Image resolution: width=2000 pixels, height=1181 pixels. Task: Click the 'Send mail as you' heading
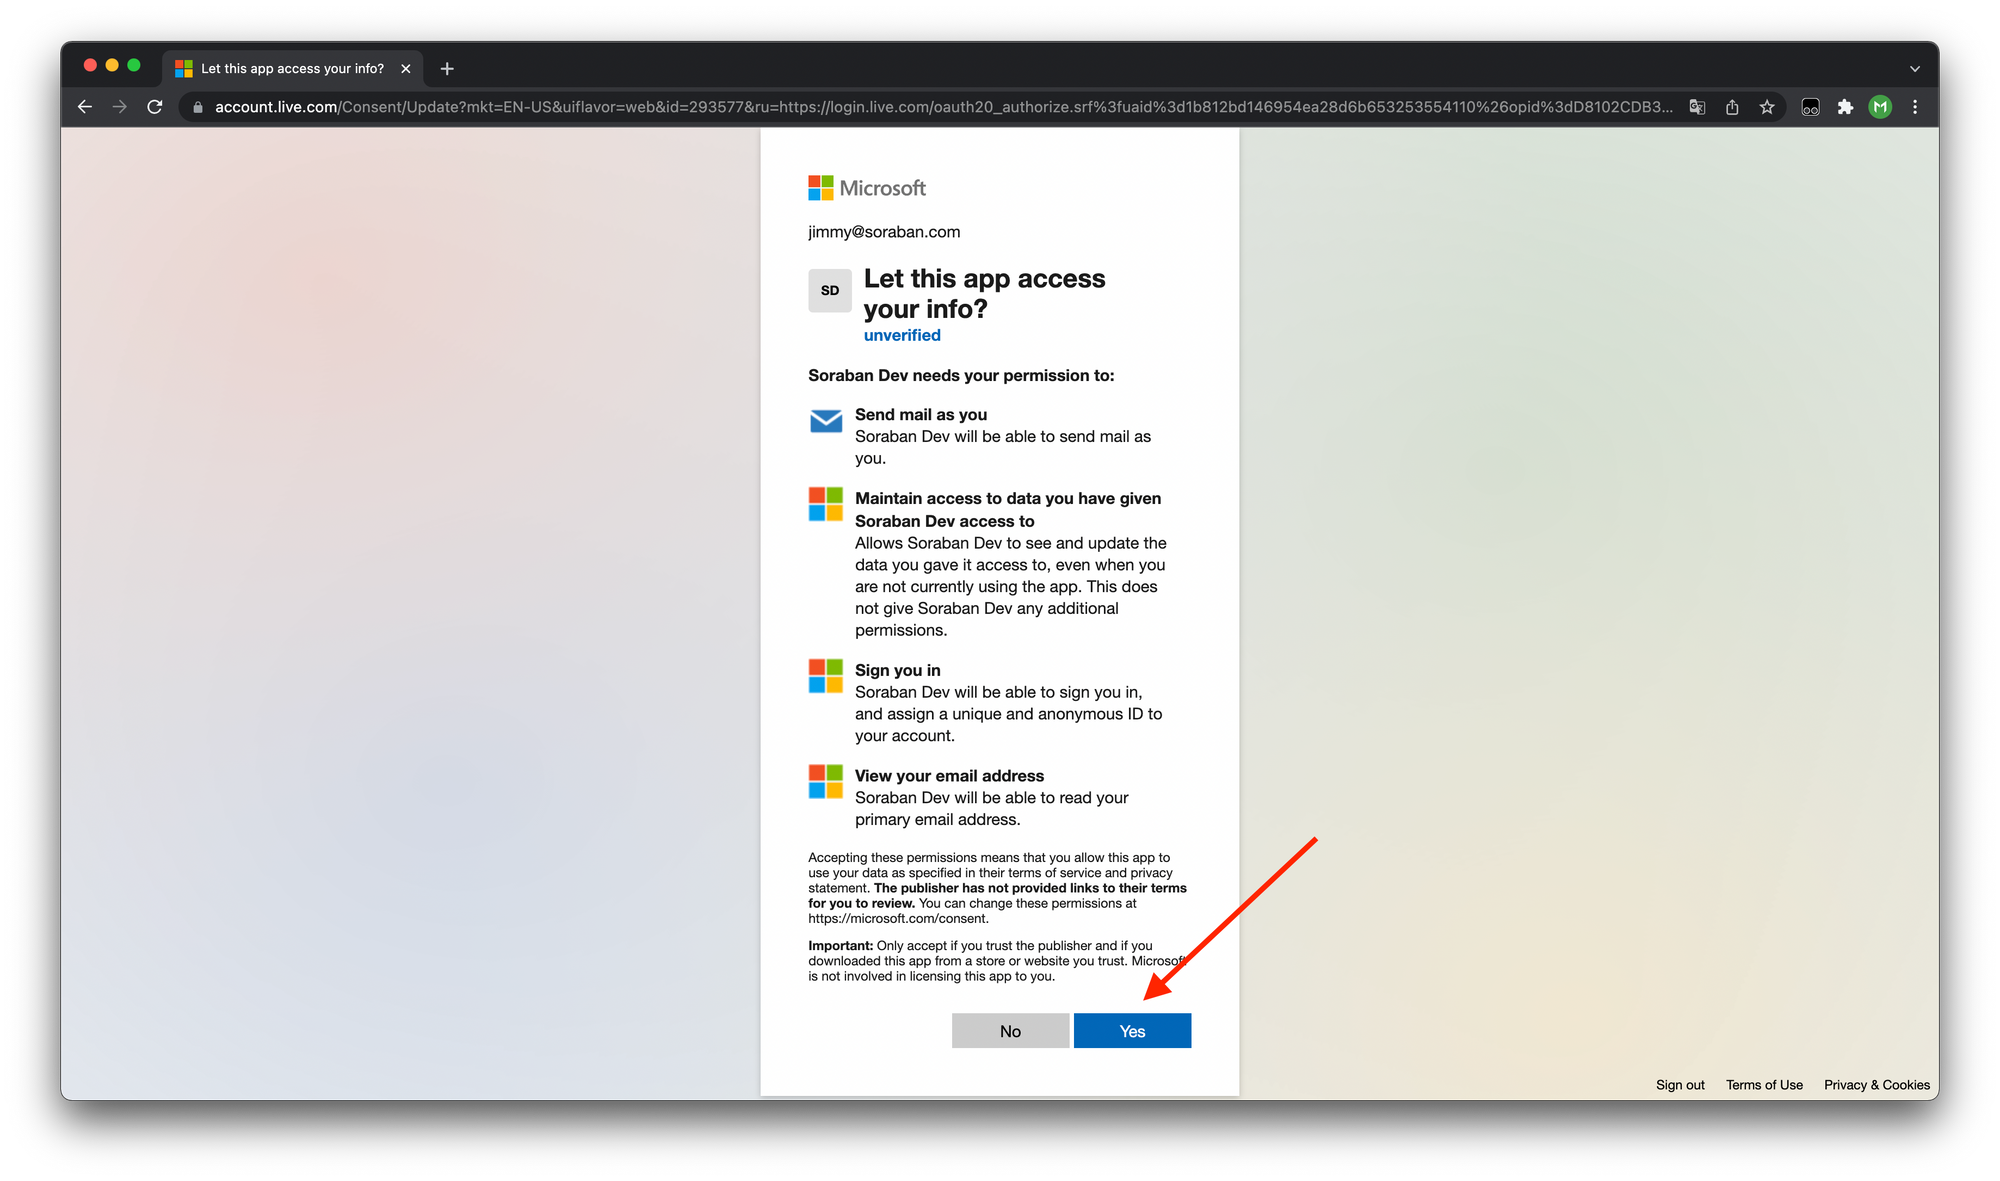click(x=921, y=414)
